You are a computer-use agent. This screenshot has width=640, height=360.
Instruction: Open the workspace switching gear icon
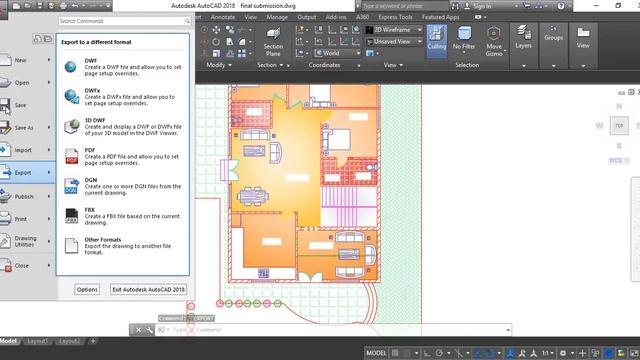[563, 353]
